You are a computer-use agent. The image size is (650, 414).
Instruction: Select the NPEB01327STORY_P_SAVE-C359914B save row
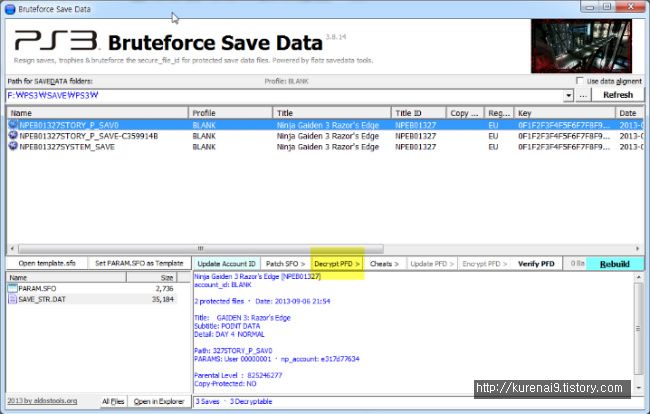[325, 136]
